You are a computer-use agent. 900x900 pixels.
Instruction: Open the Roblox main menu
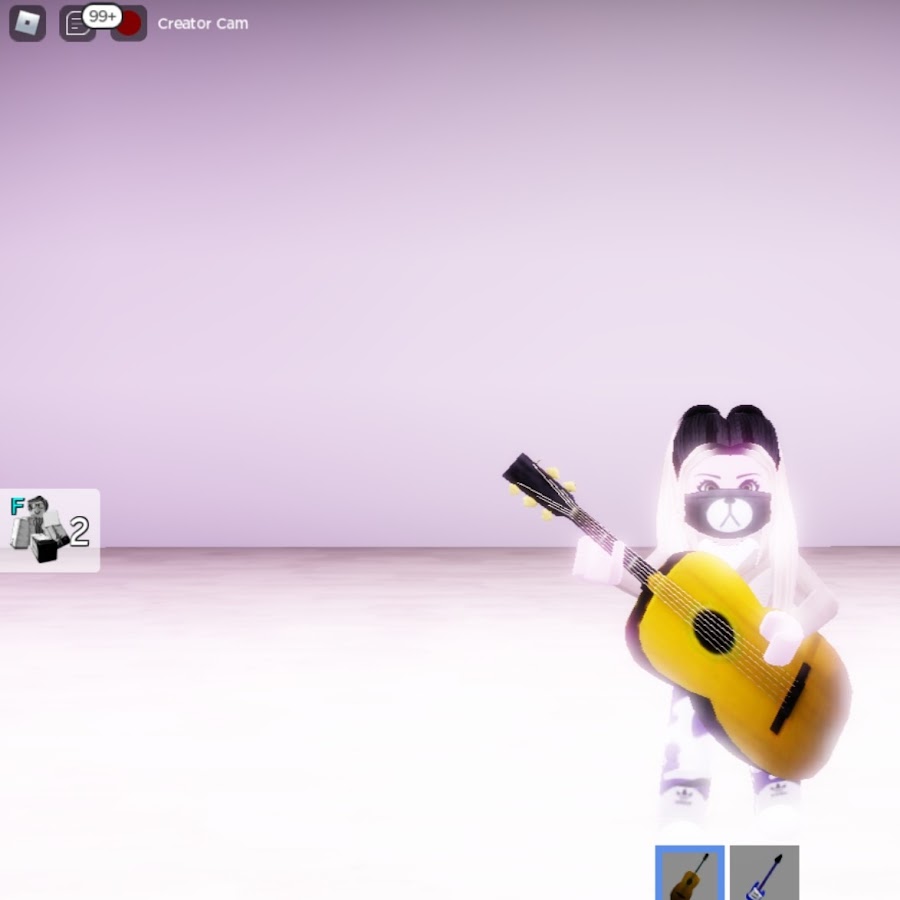27,24
